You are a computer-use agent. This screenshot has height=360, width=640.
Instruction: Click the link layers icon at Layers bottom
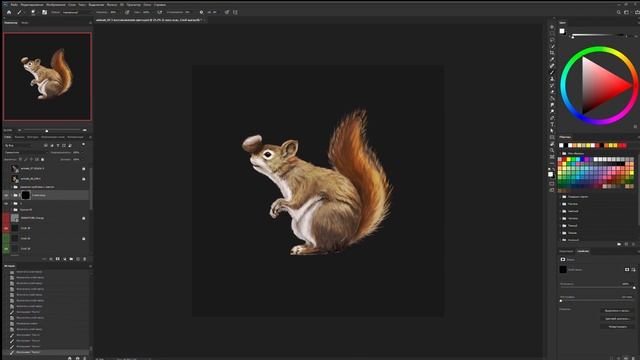point(44,259)
